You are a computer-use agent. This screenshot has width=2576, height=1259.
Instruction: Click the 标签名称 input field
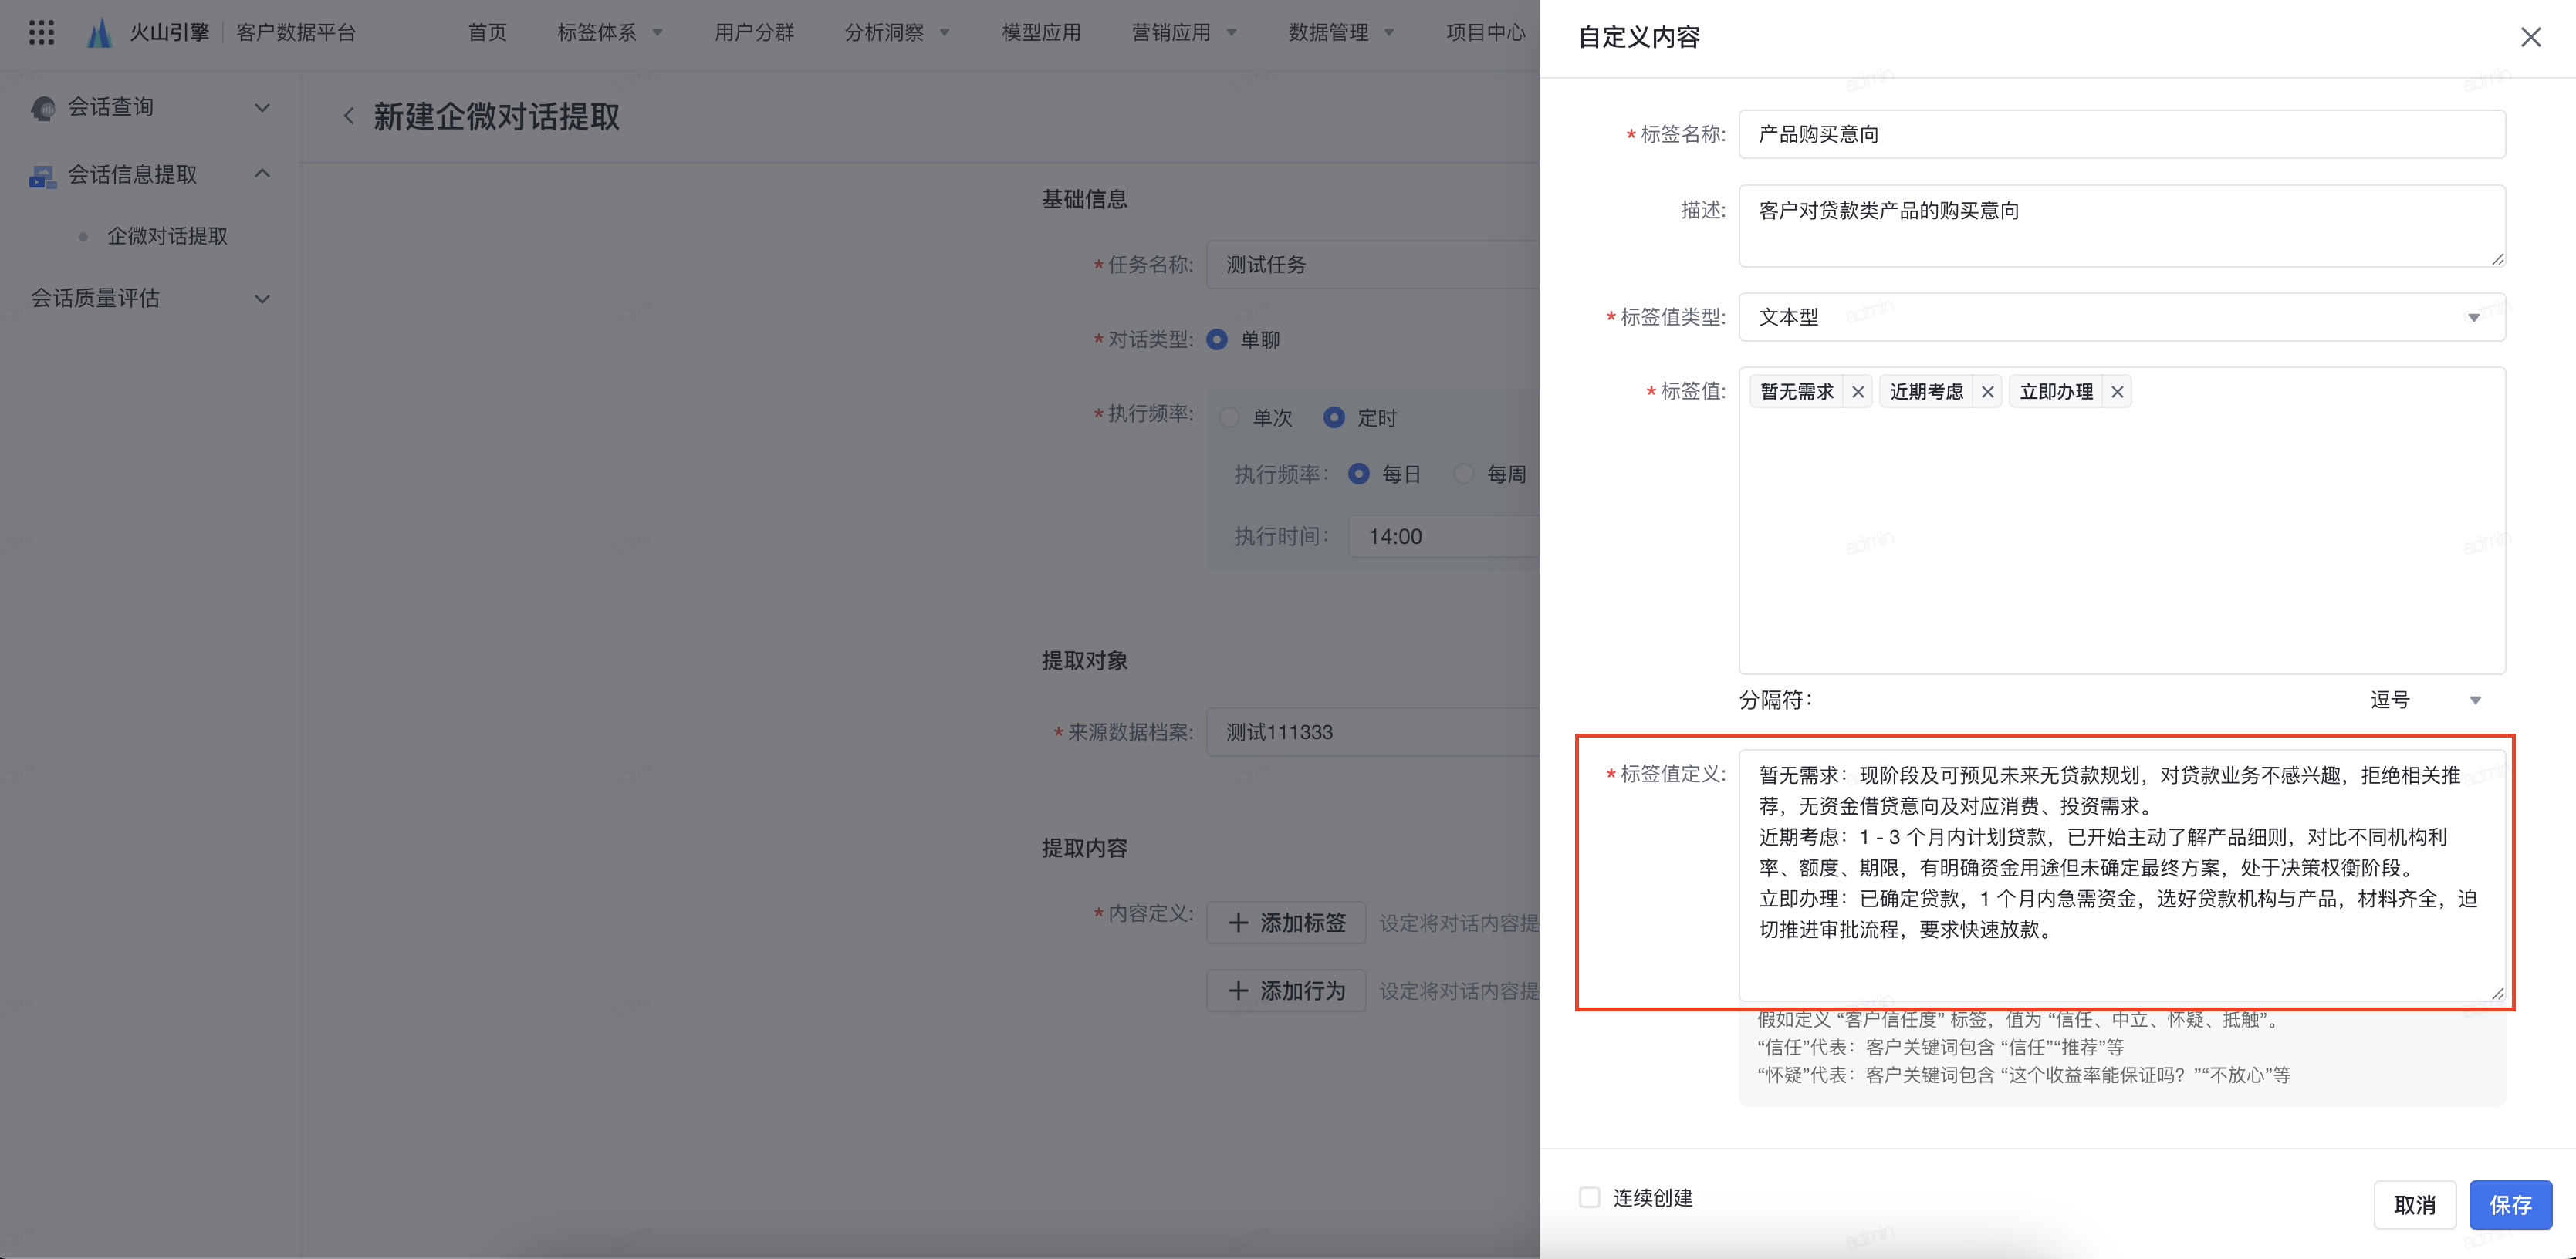(2121, 134)
